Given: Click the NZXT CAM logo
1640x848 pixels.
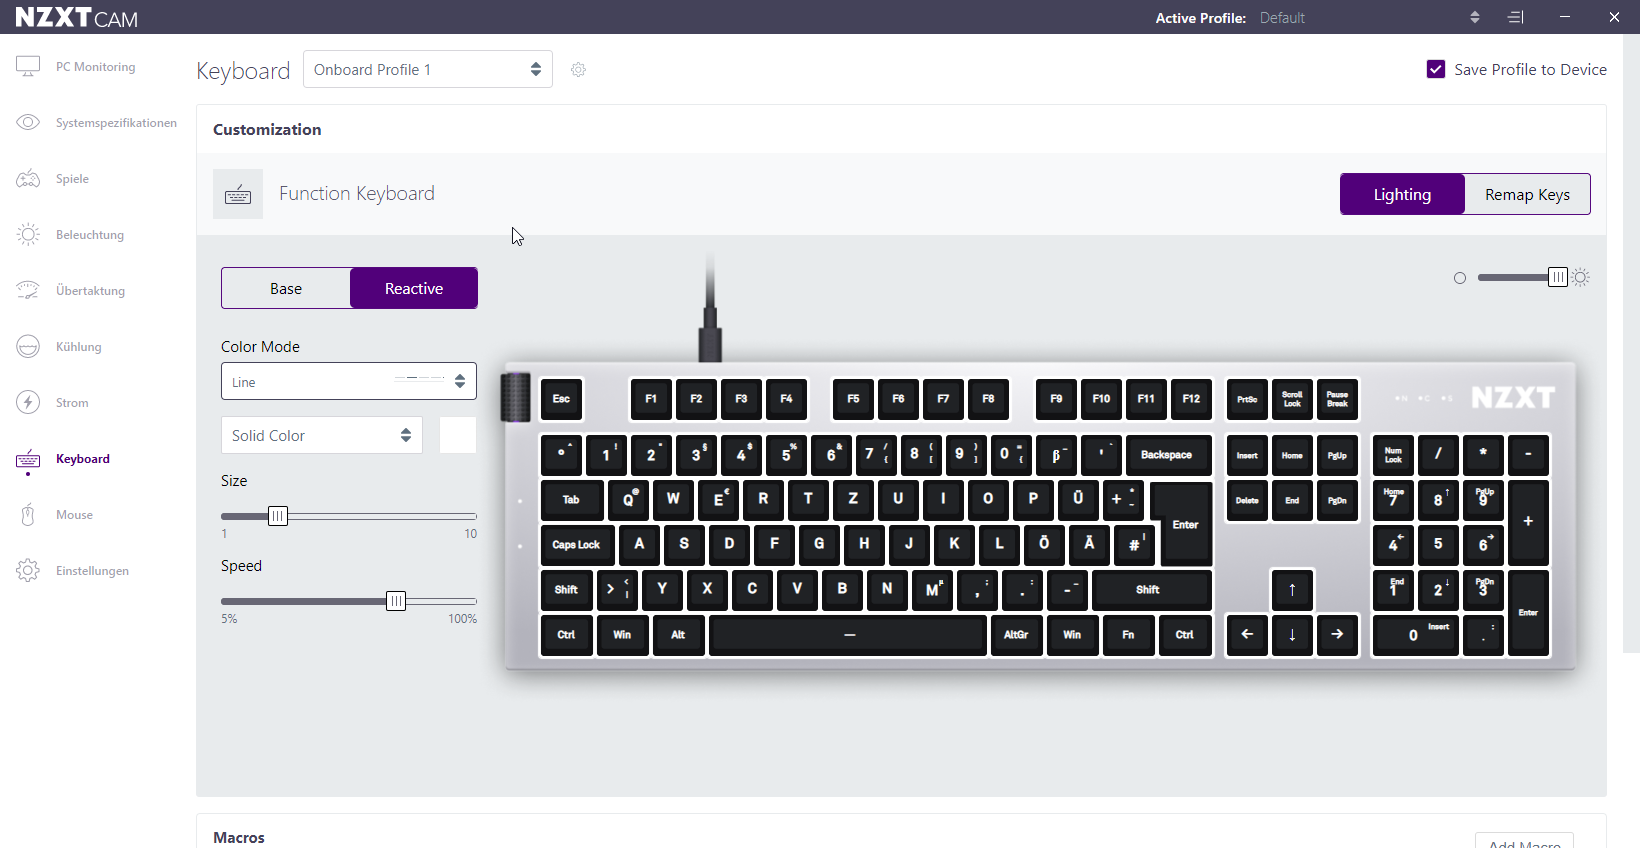Looking at the screenshot, I should pos(76,17).
